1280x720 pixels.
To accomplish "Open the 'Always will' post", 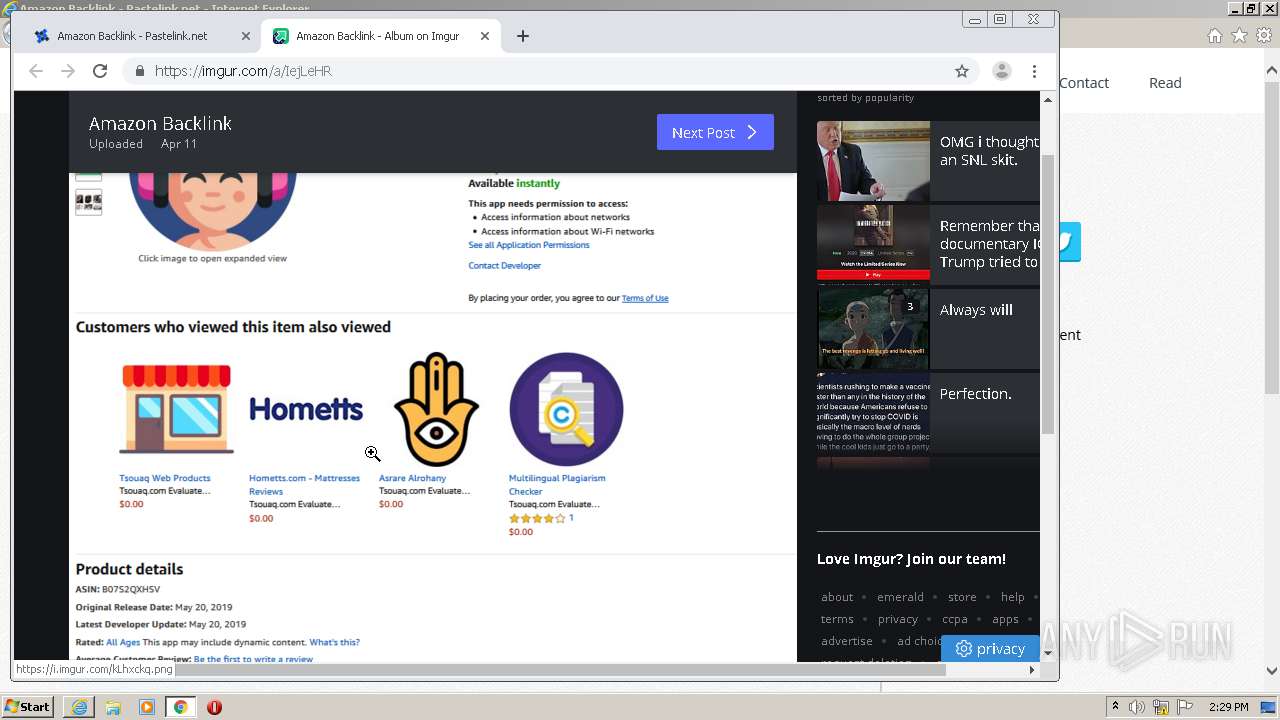I will pyautogui.click(x=928, y=329).
